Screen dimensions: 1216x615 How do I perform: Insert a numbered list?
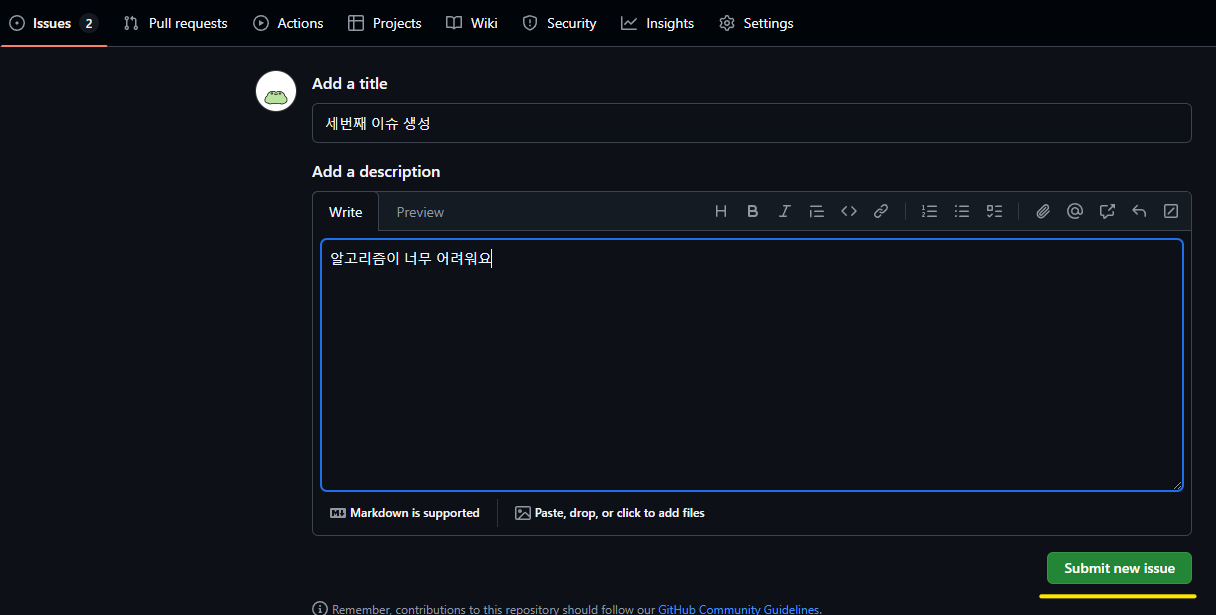929,211
